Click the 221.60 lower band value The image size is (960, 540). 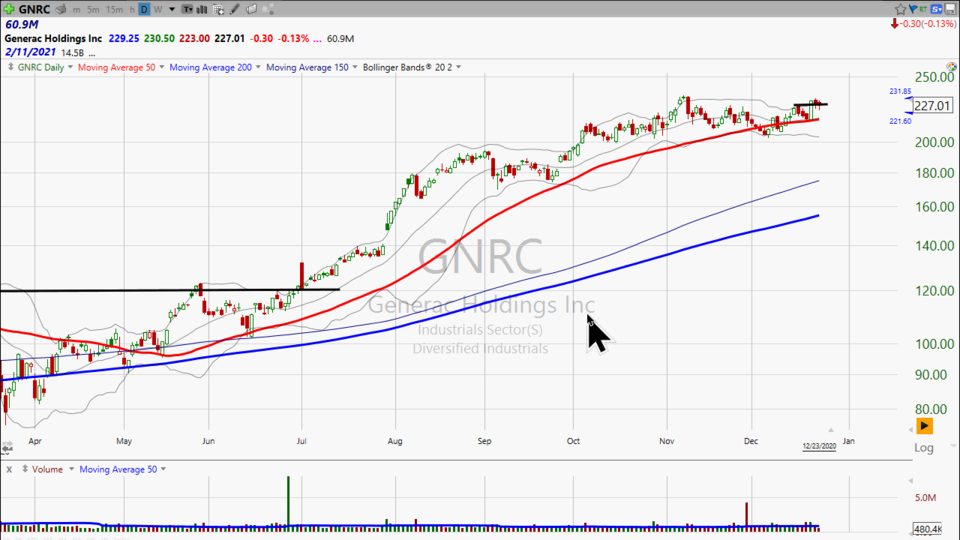(900, 121)
